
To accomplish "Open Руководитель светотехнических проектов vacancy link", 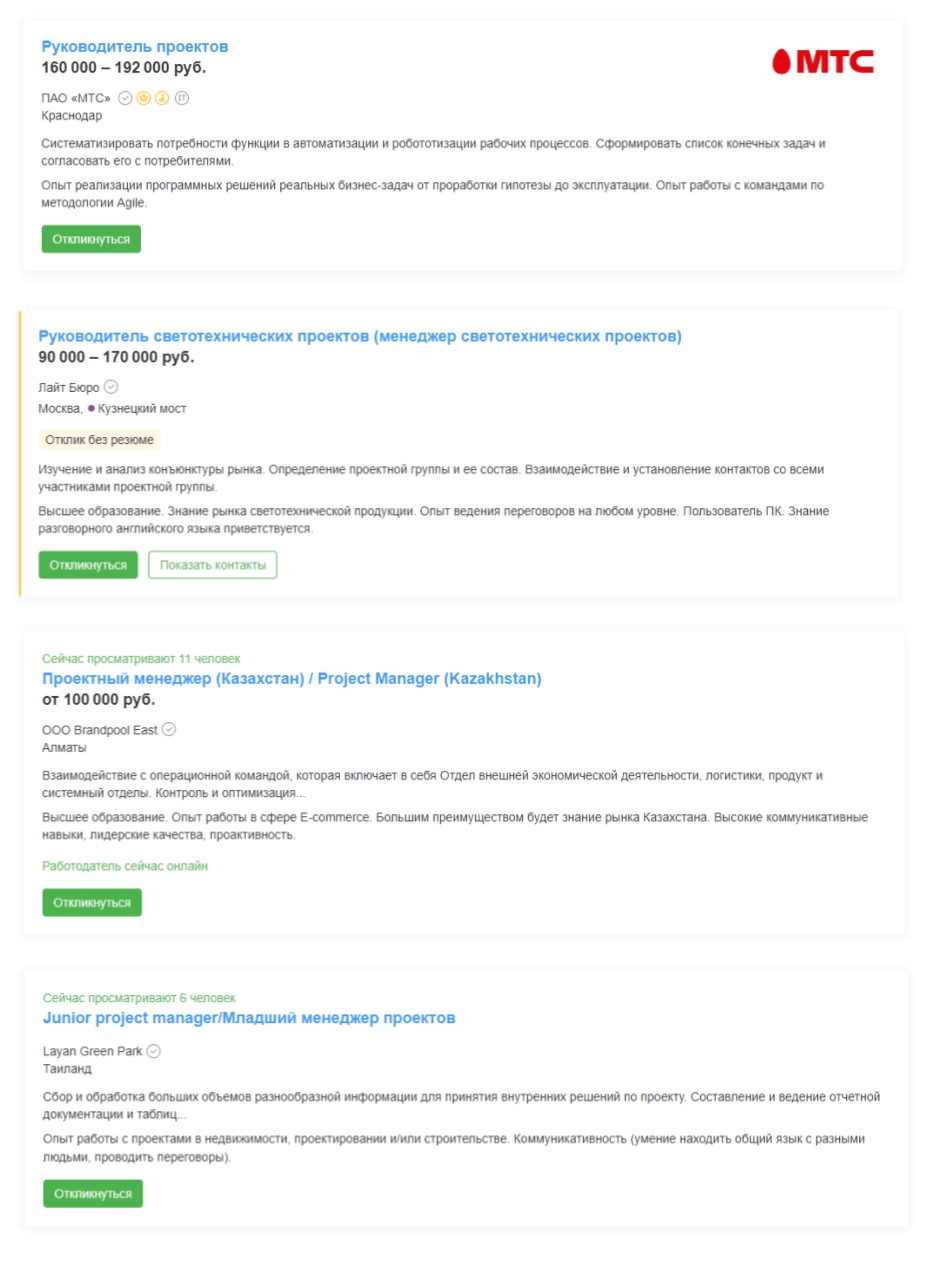I will click(360, 336).
